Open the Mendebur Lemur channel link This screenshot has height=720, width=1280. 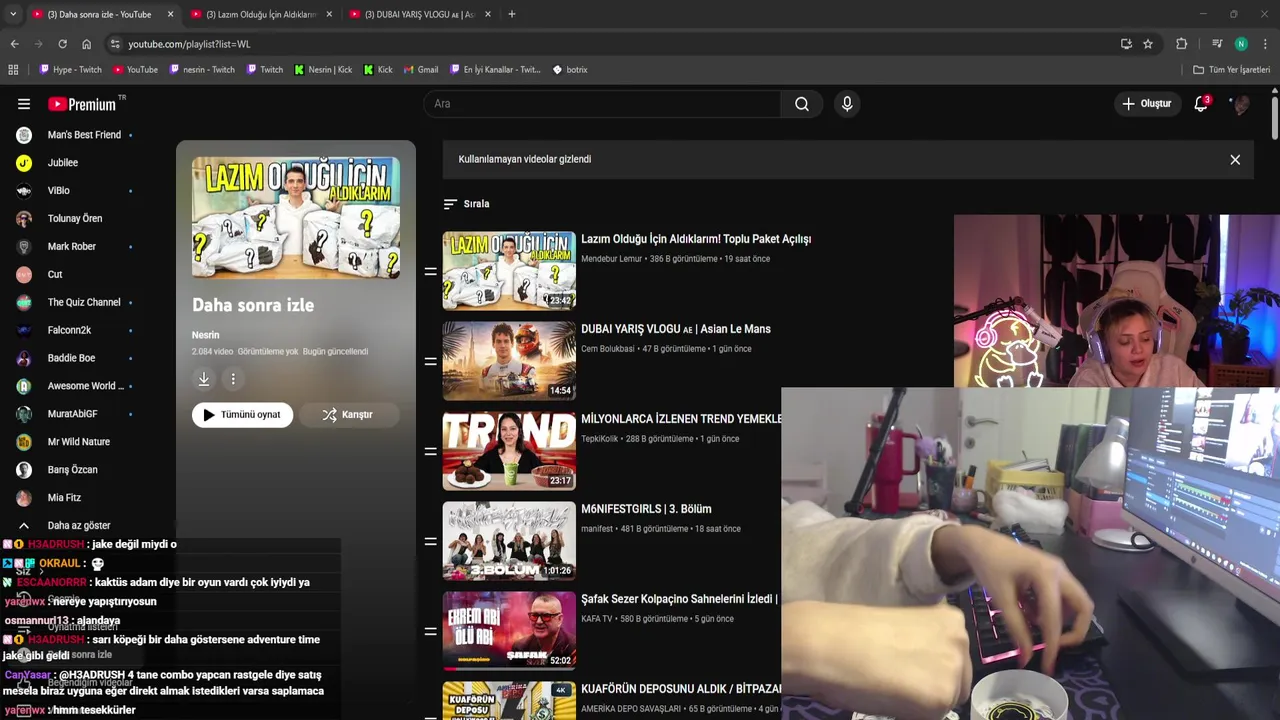[x=611, y=259]
